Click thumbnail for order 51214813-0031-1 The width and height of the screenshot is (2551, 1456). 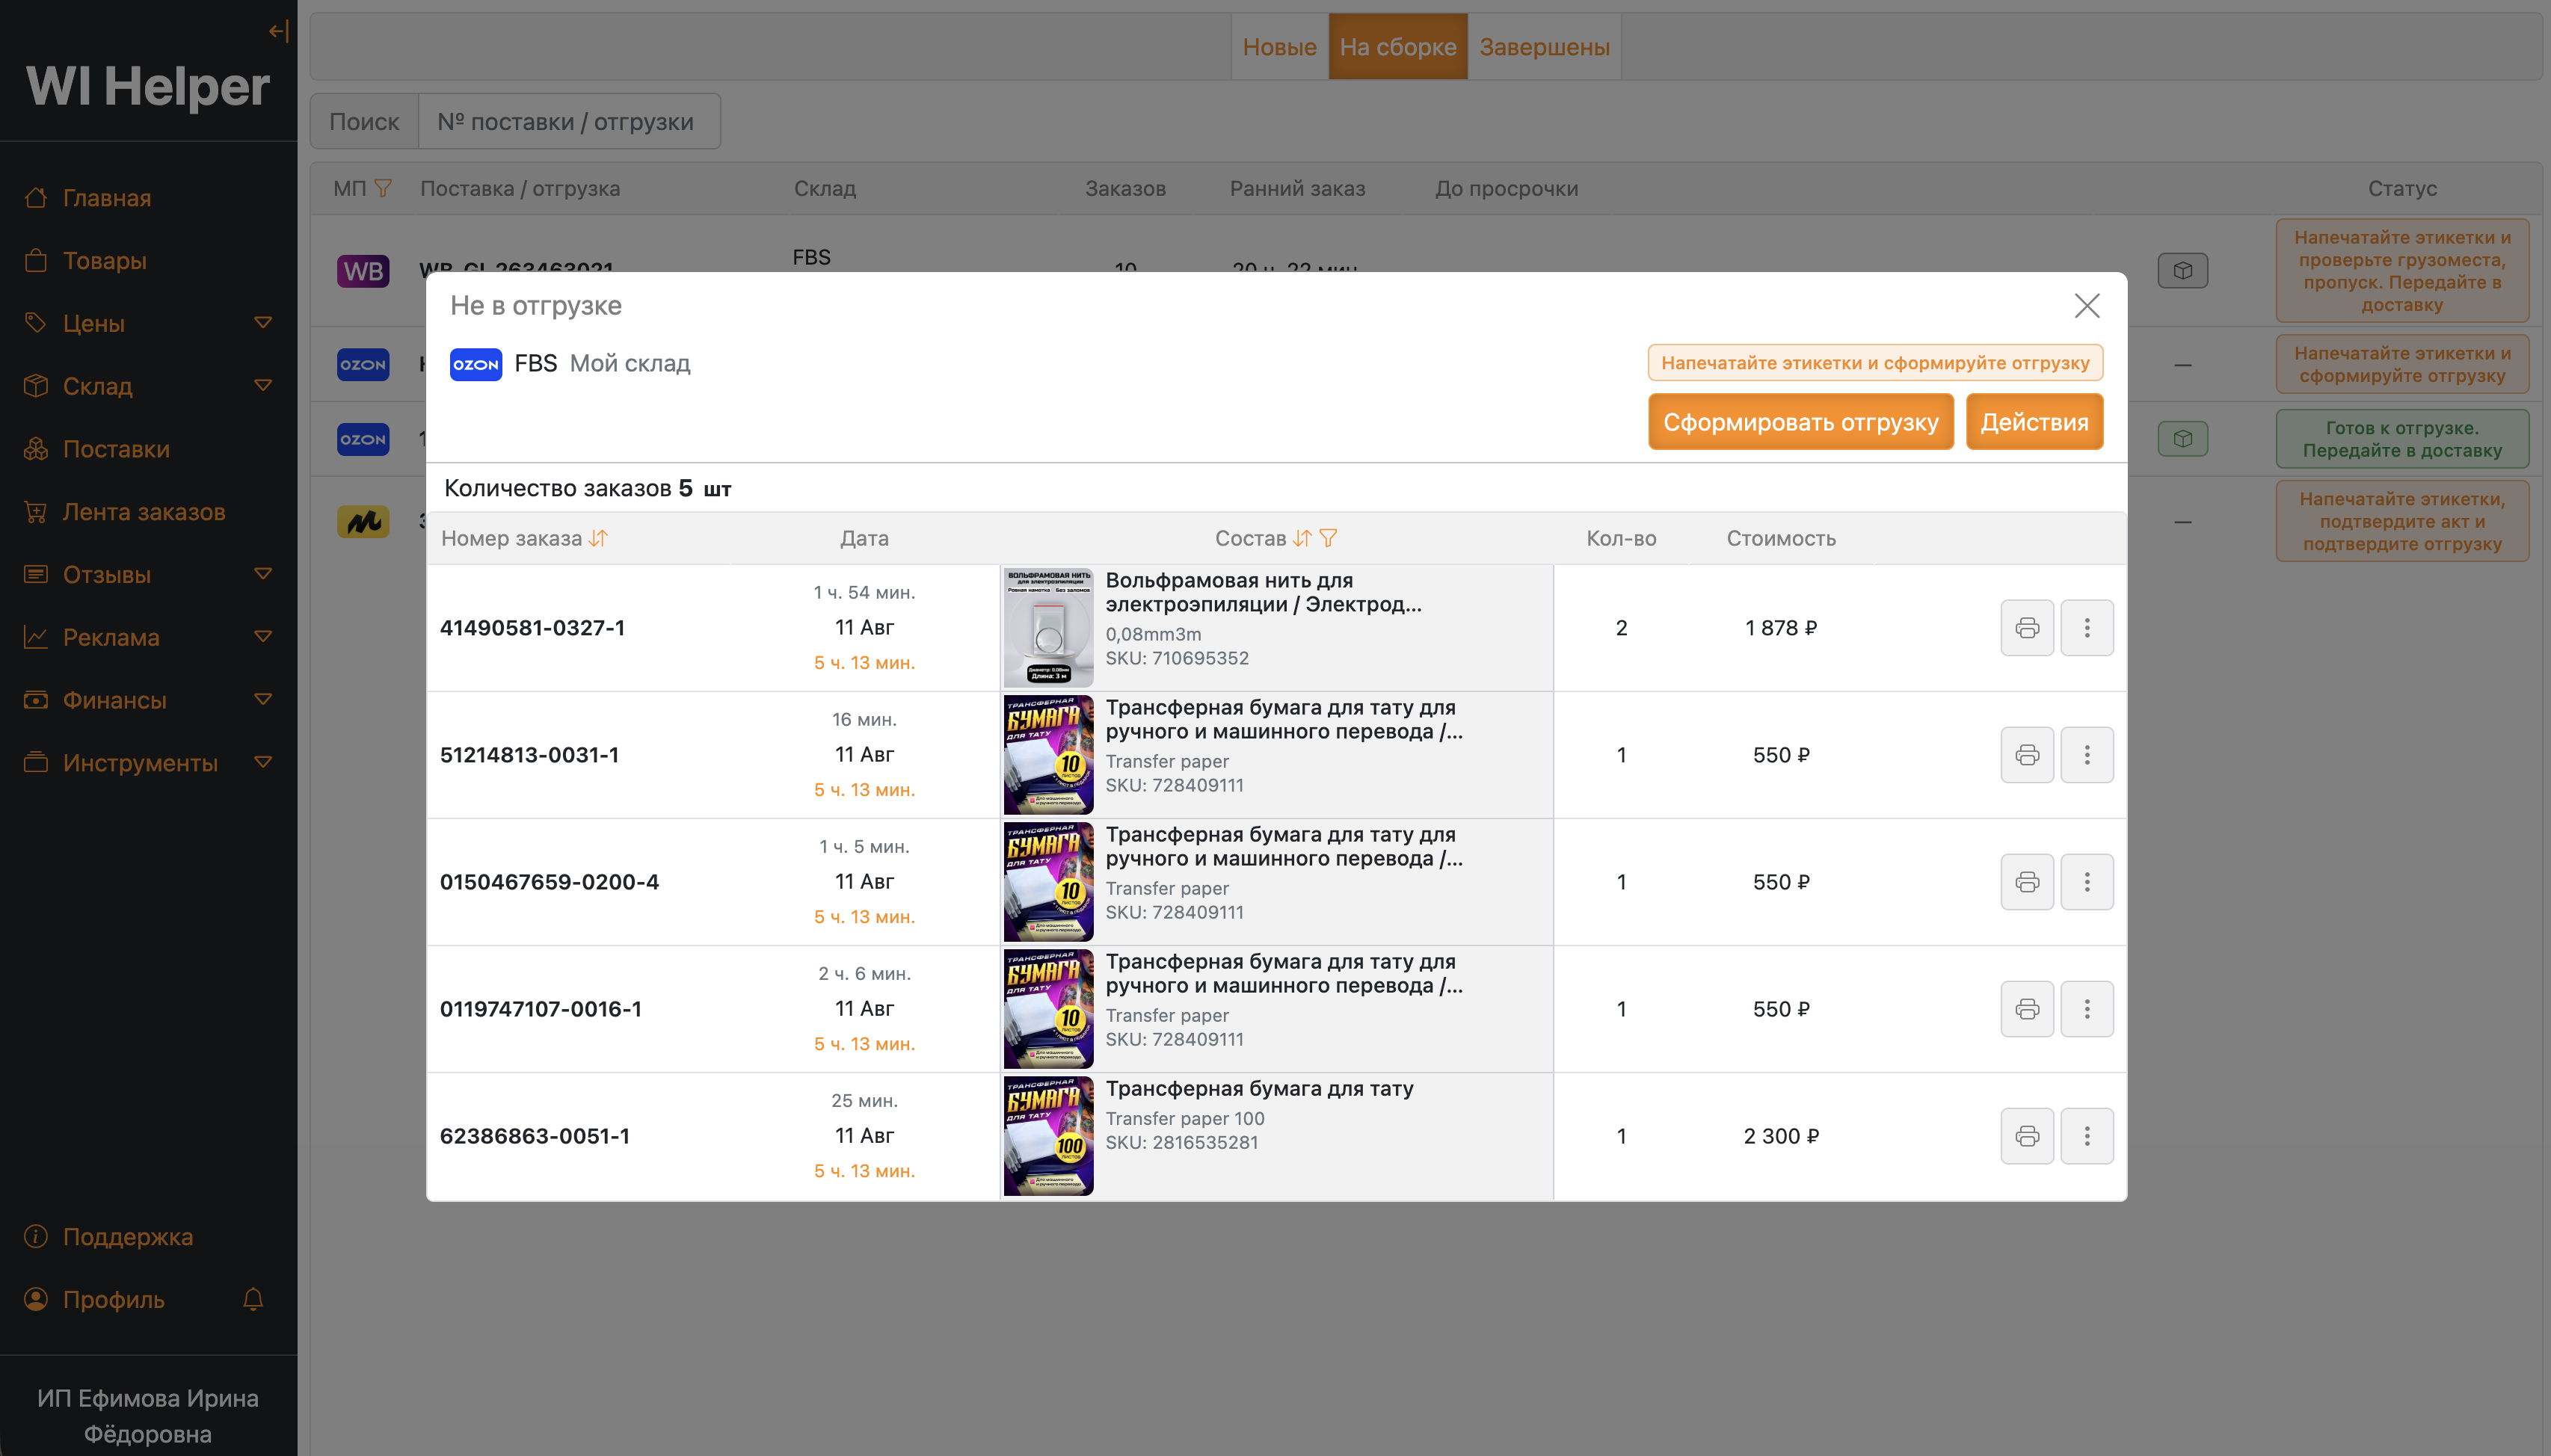click(x=1048, y=755)
